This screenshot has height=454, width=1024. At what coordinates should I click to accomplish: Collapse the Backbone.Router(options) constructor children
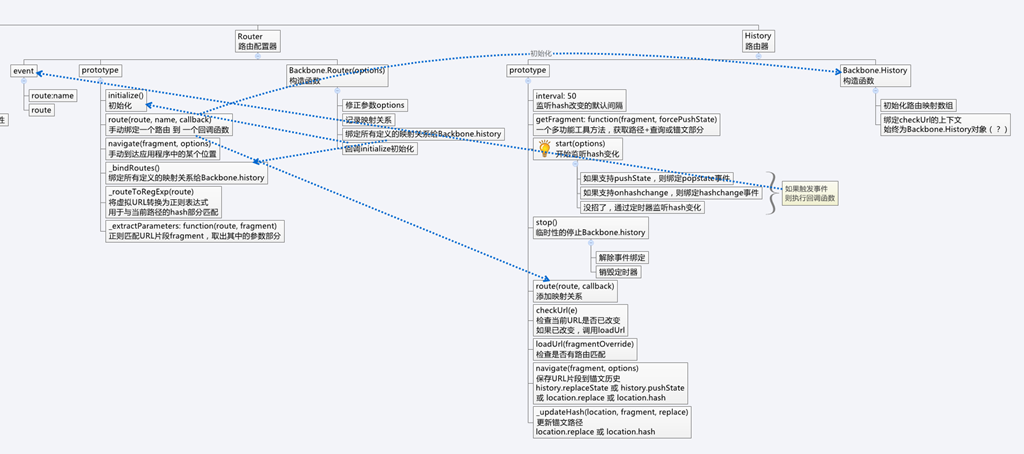(x=337, y=91)
